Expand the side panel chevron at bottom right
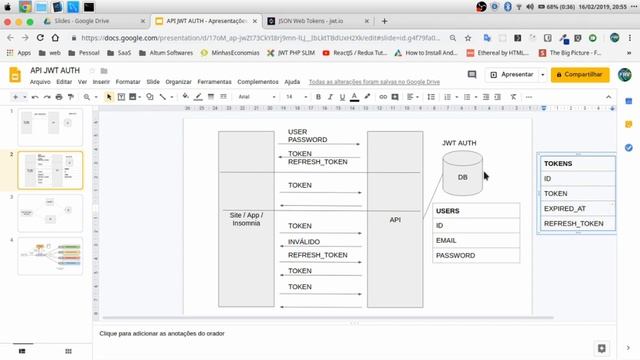 (628, 348)
